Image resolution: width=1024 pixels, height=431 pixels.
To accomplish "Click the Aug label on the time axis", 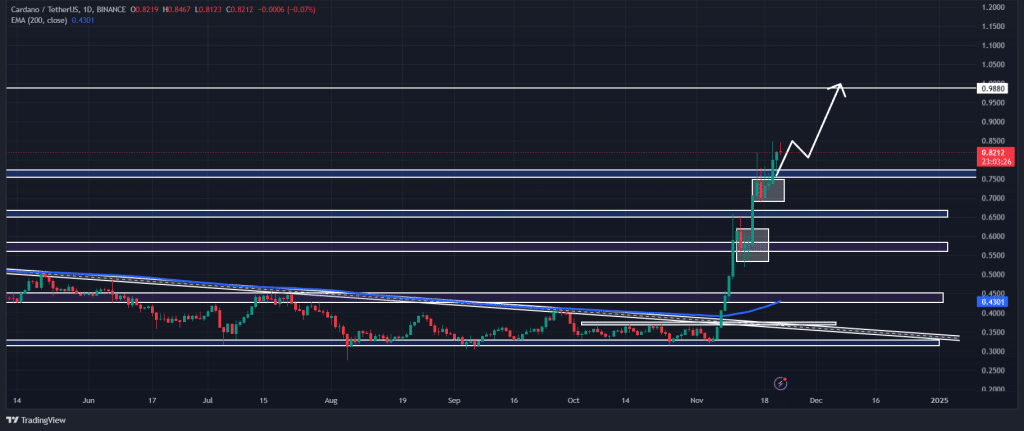I will click(x=332, y=400).
